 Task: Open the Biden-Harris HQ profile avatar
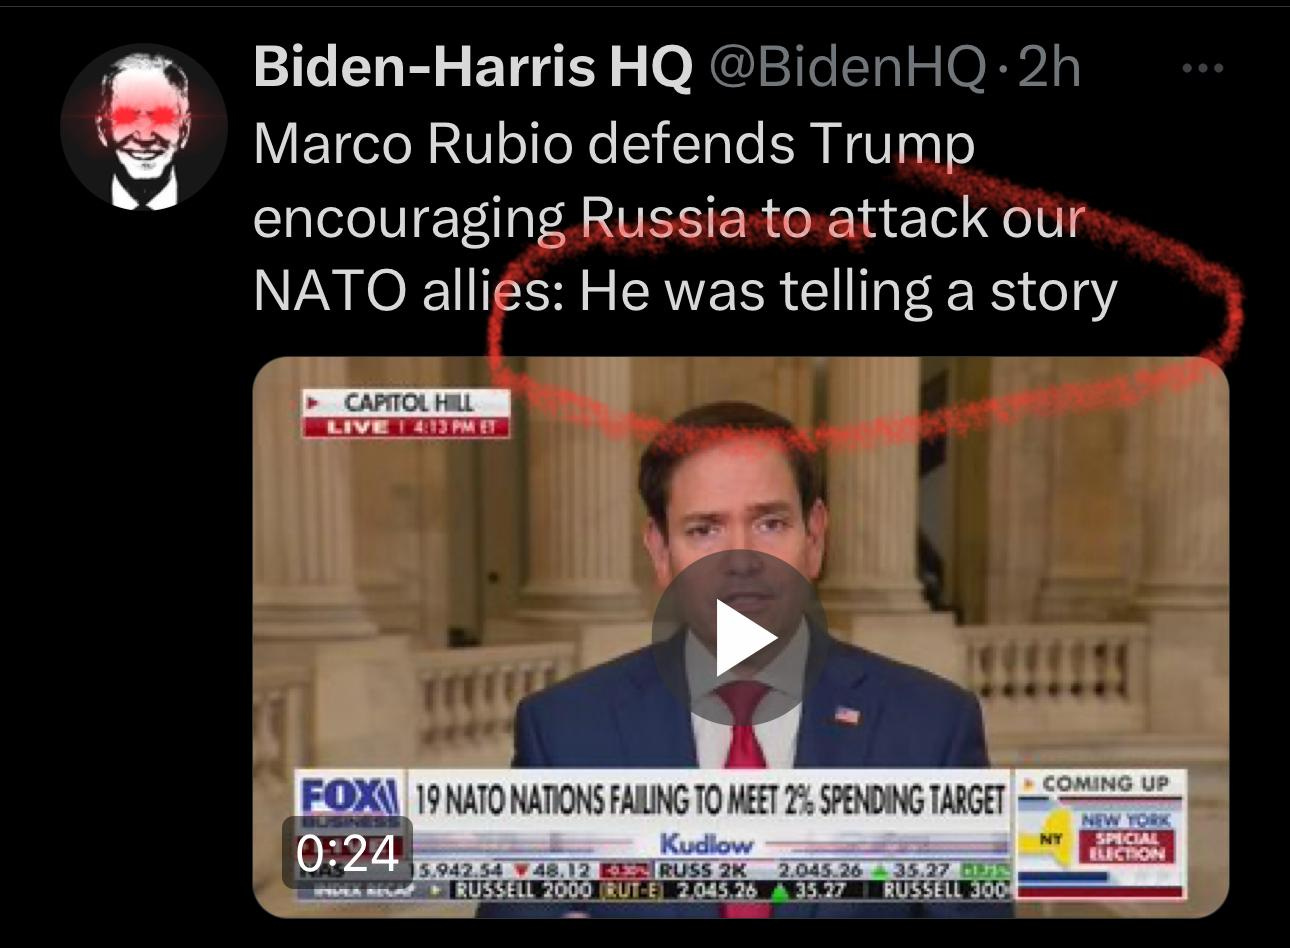tap(144, 127)
